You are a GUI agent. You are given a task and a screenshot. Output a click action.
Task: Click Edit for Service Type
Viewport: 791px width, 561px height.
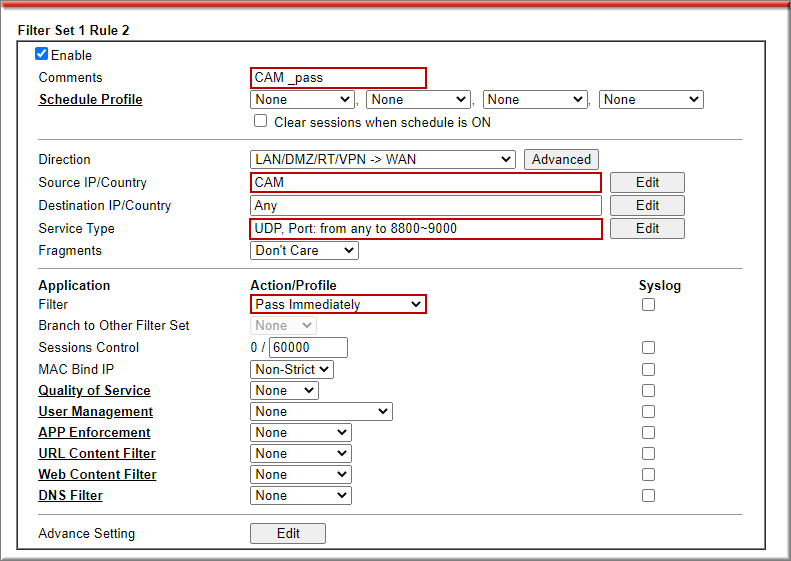click(x=647, y=229)
